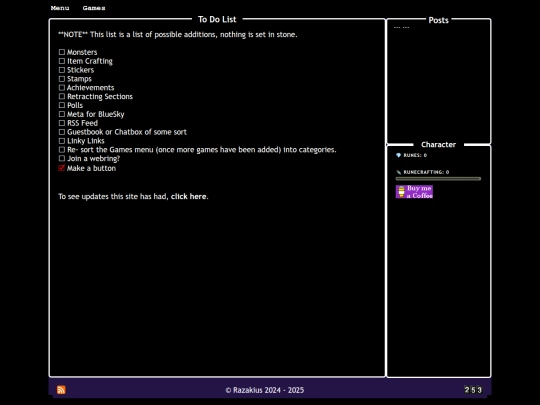The height and width of the screenshot is (405, 540).
Task: Click the Runecrafting tool icon
Action: [398, 172]
